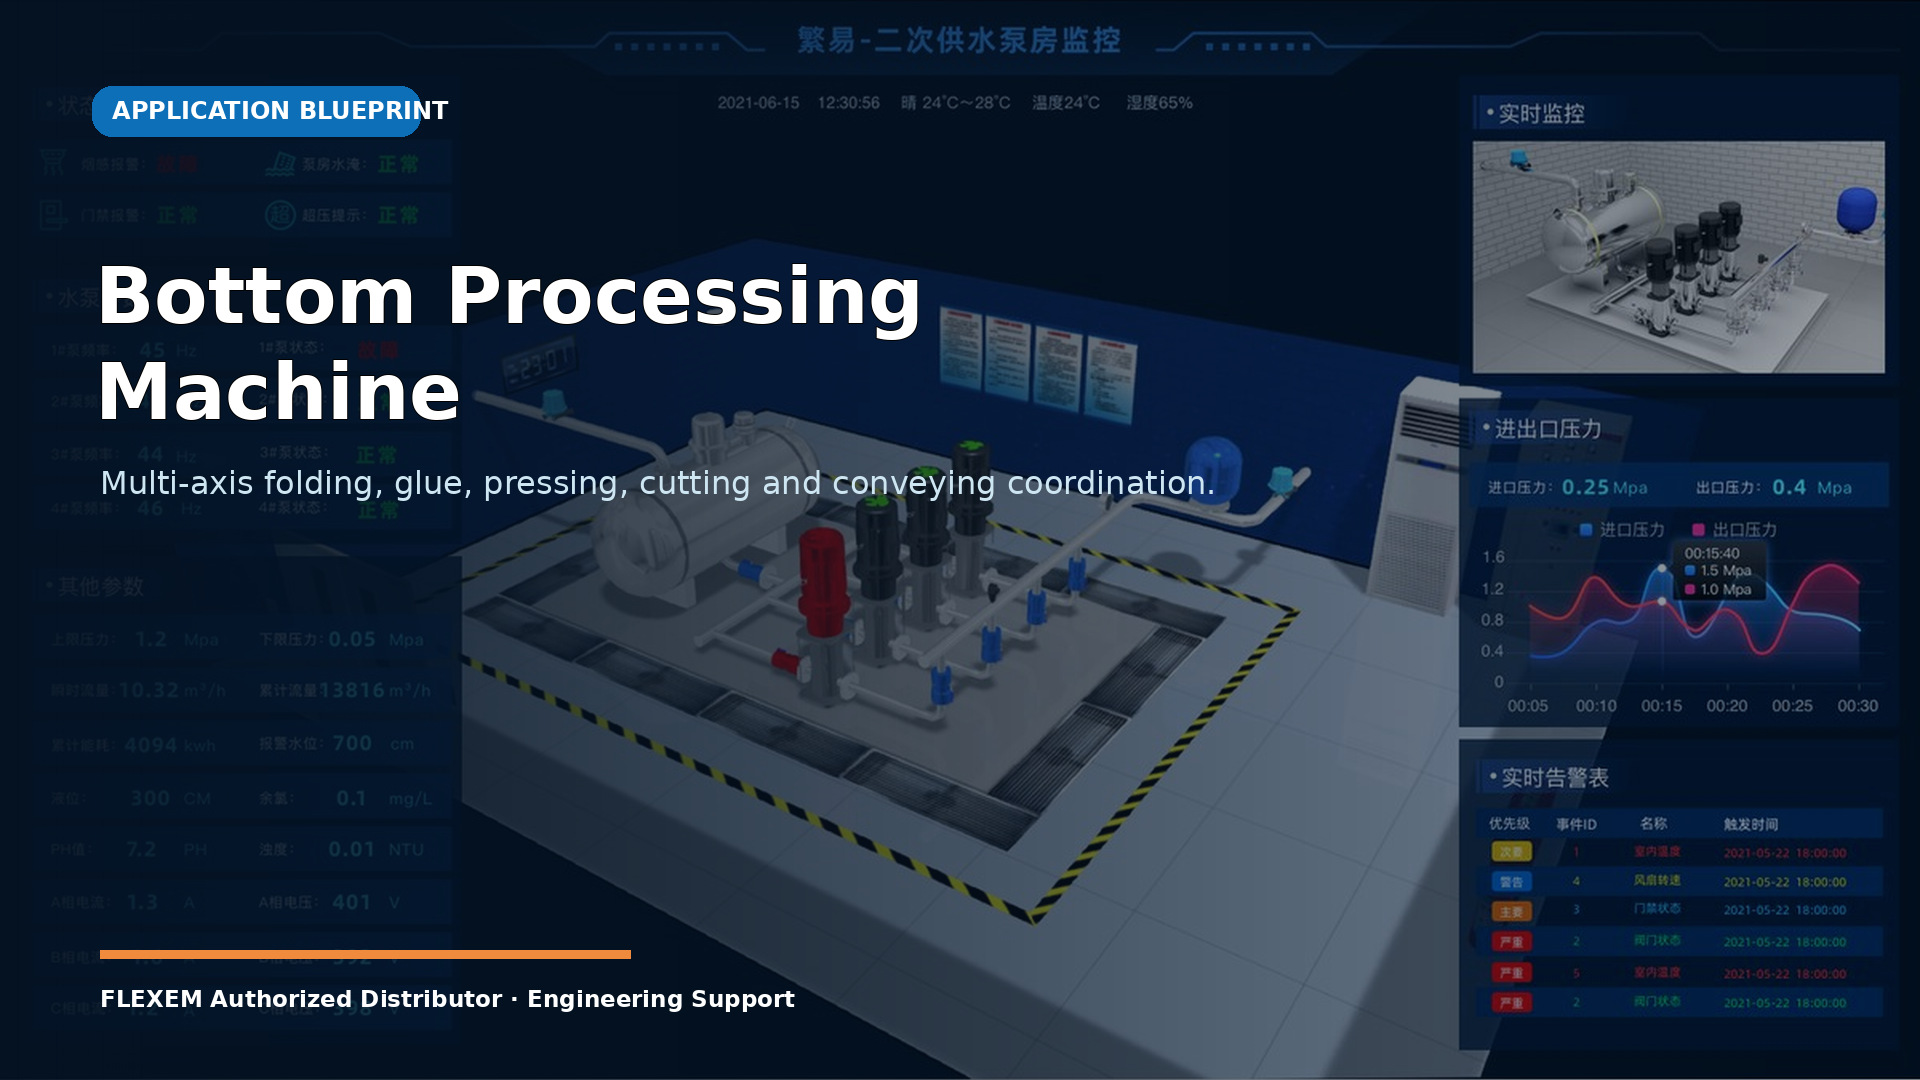The width and height of the screenshot is (1920, 1080).
Task: Select the 风扇转速 alarm name cell
Action: (1657, 881)
